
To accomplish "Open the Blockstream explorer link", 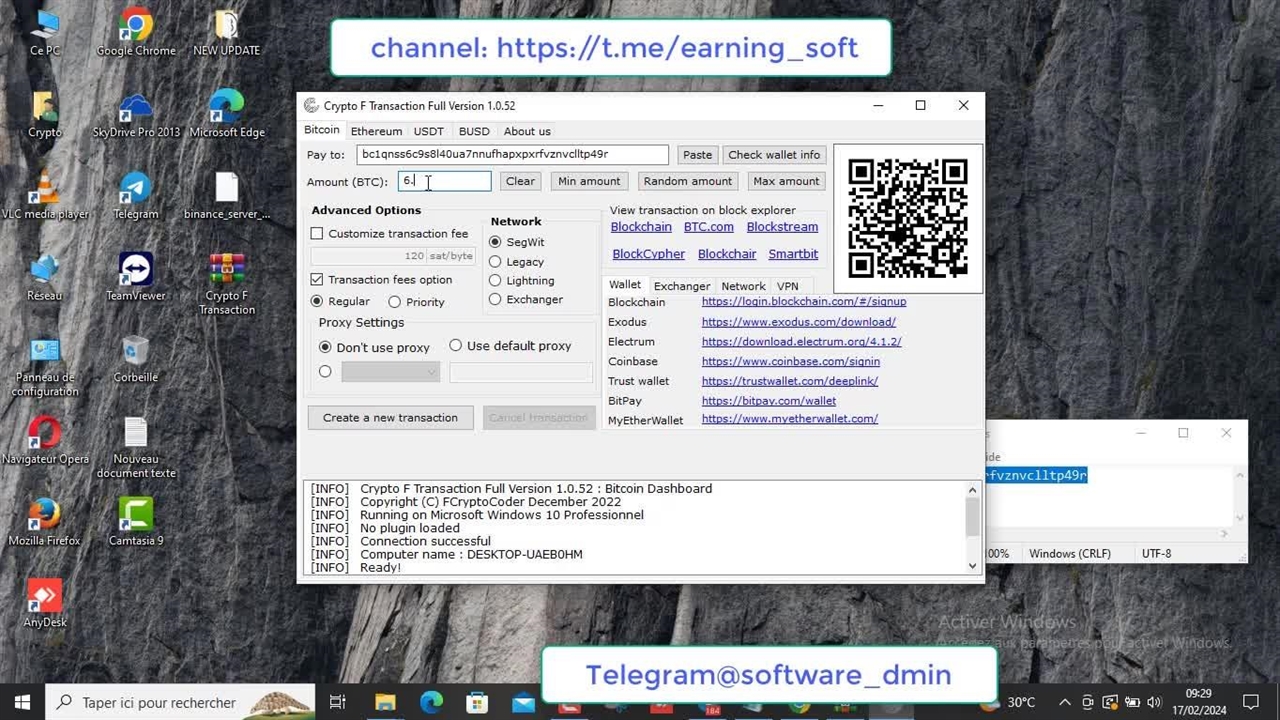I will click(x=782, y=227).
